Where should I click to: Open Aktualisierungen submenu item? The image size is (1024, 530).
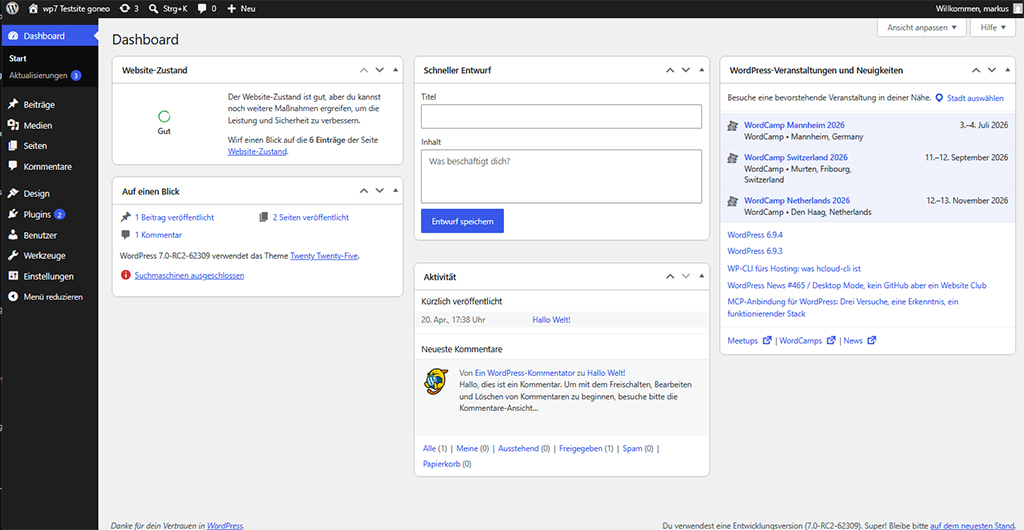(x=44, y=76)
